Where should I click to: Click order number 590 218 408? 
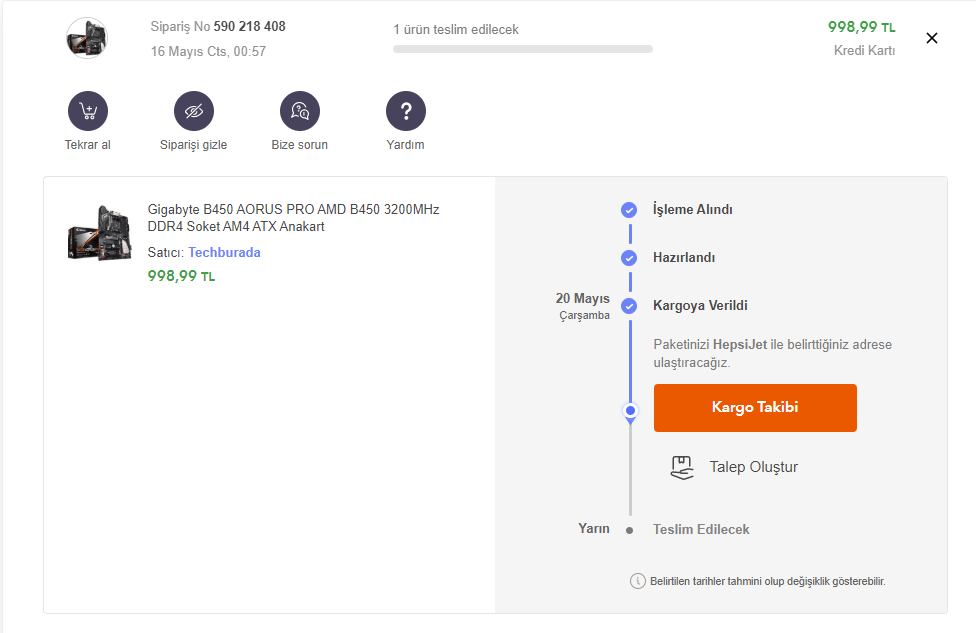[x=249, y=27]
